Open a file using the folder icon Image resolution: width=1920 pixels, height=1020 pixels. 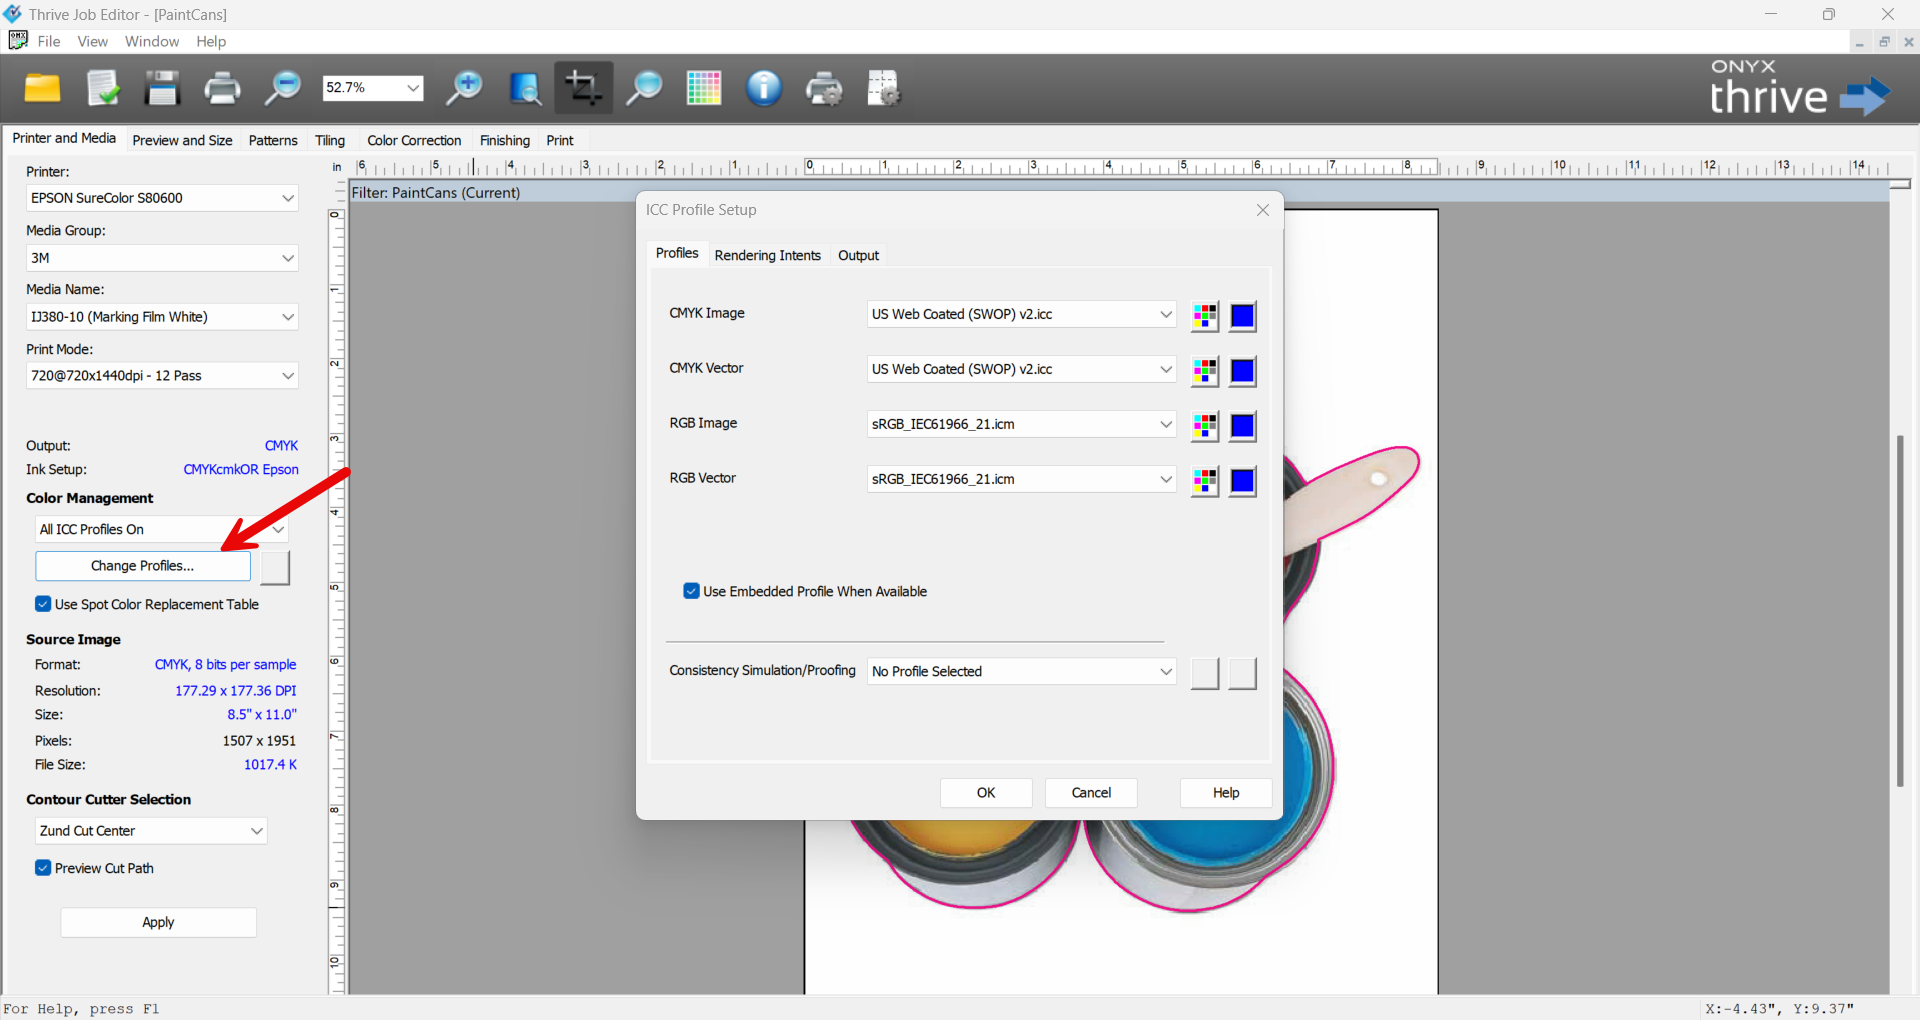point(42,88)
